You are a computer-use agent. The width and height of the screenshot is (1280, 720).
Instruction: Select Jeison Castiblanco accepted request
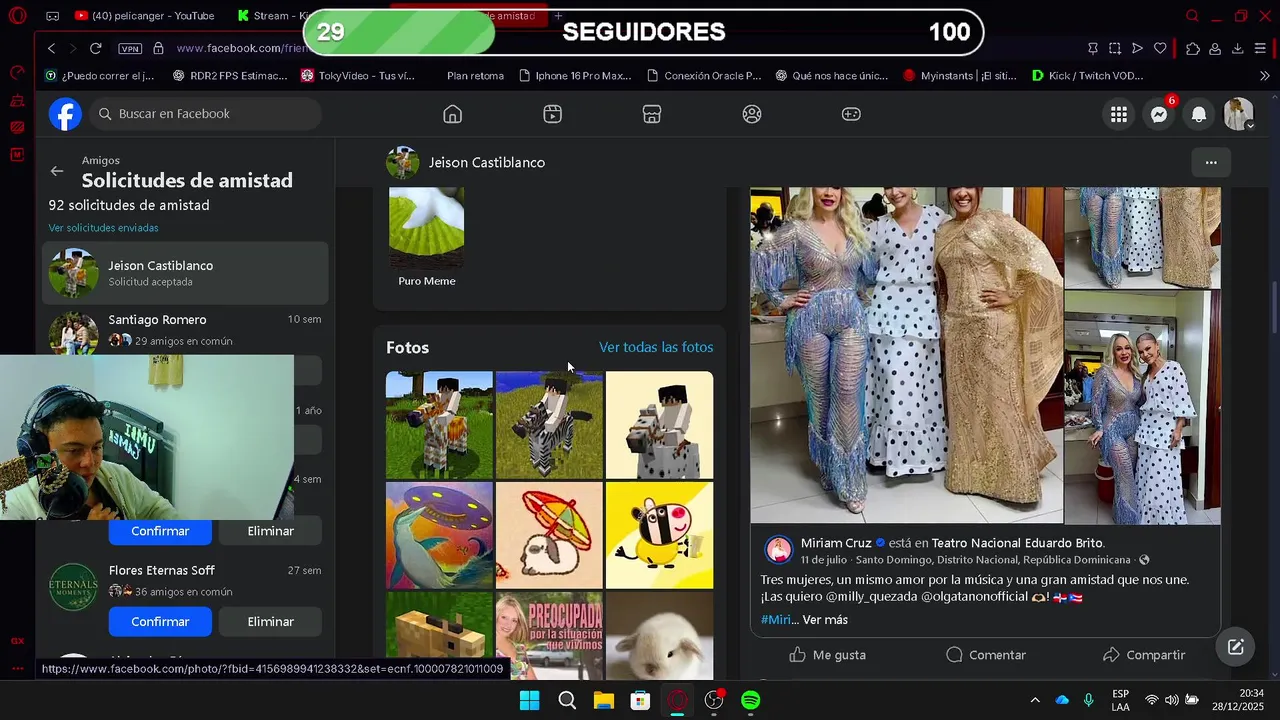click(185, 273)
